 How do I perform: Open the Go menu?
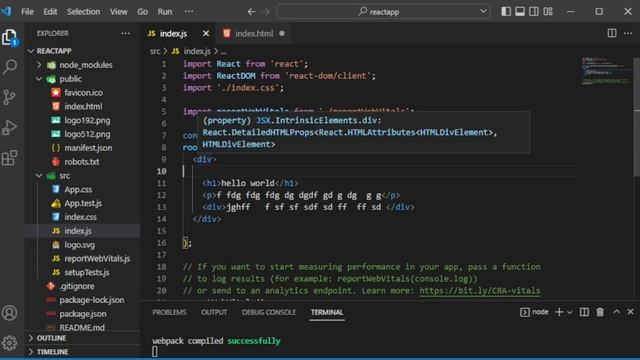(x=142, y=11)
